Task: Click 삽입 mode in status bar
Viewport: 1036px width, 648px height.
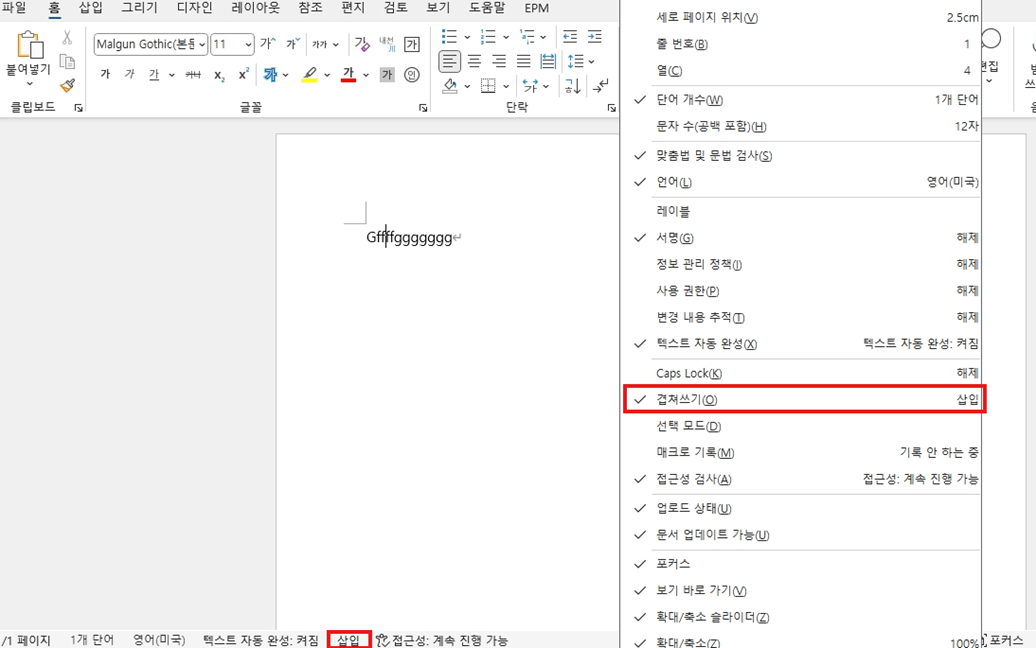Action: tap(349, 640)
